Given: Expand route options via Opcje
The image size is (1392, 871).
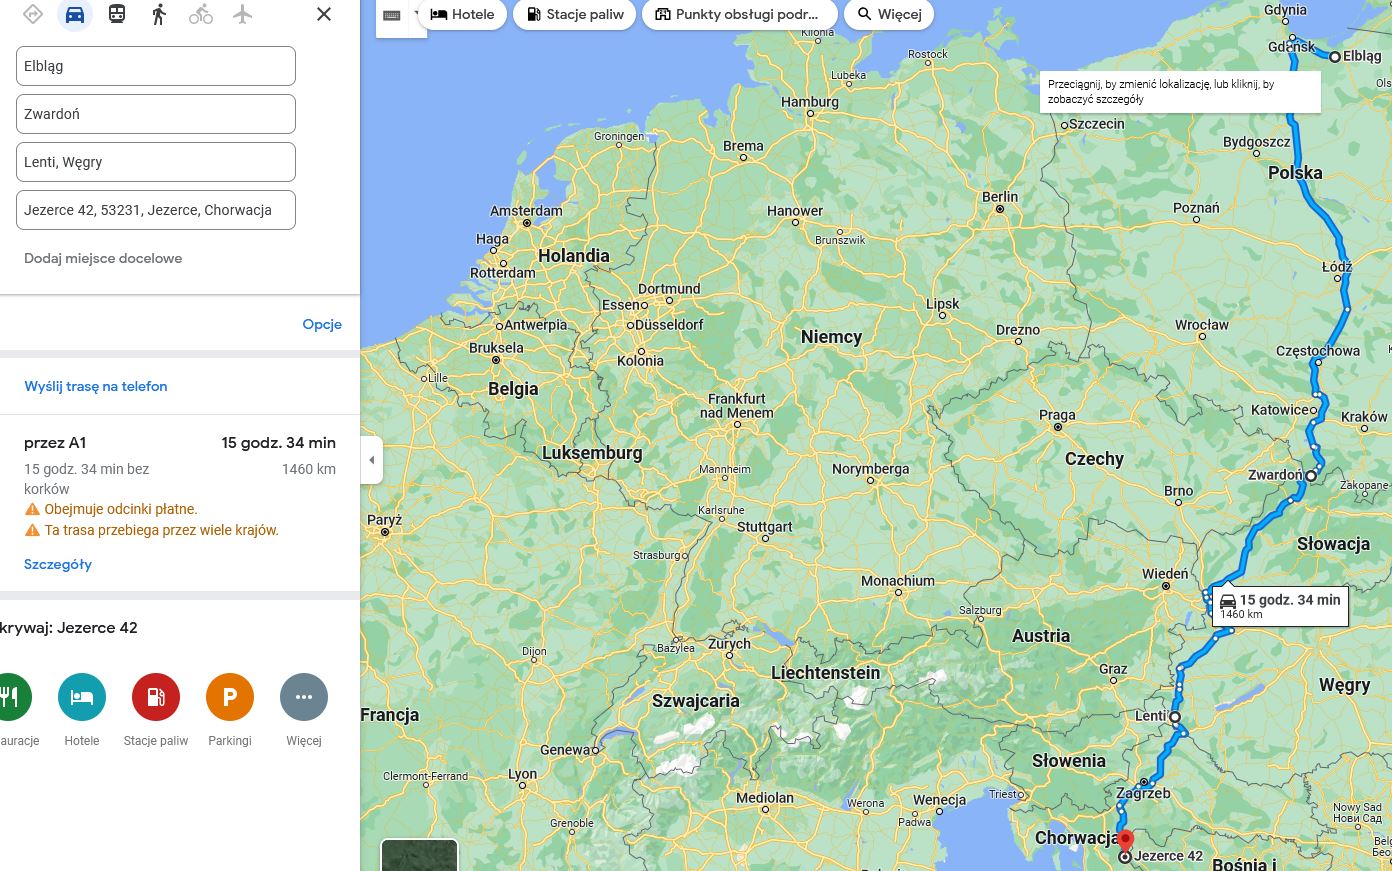Looking at the screenshot, I should (x=322, y=324).
